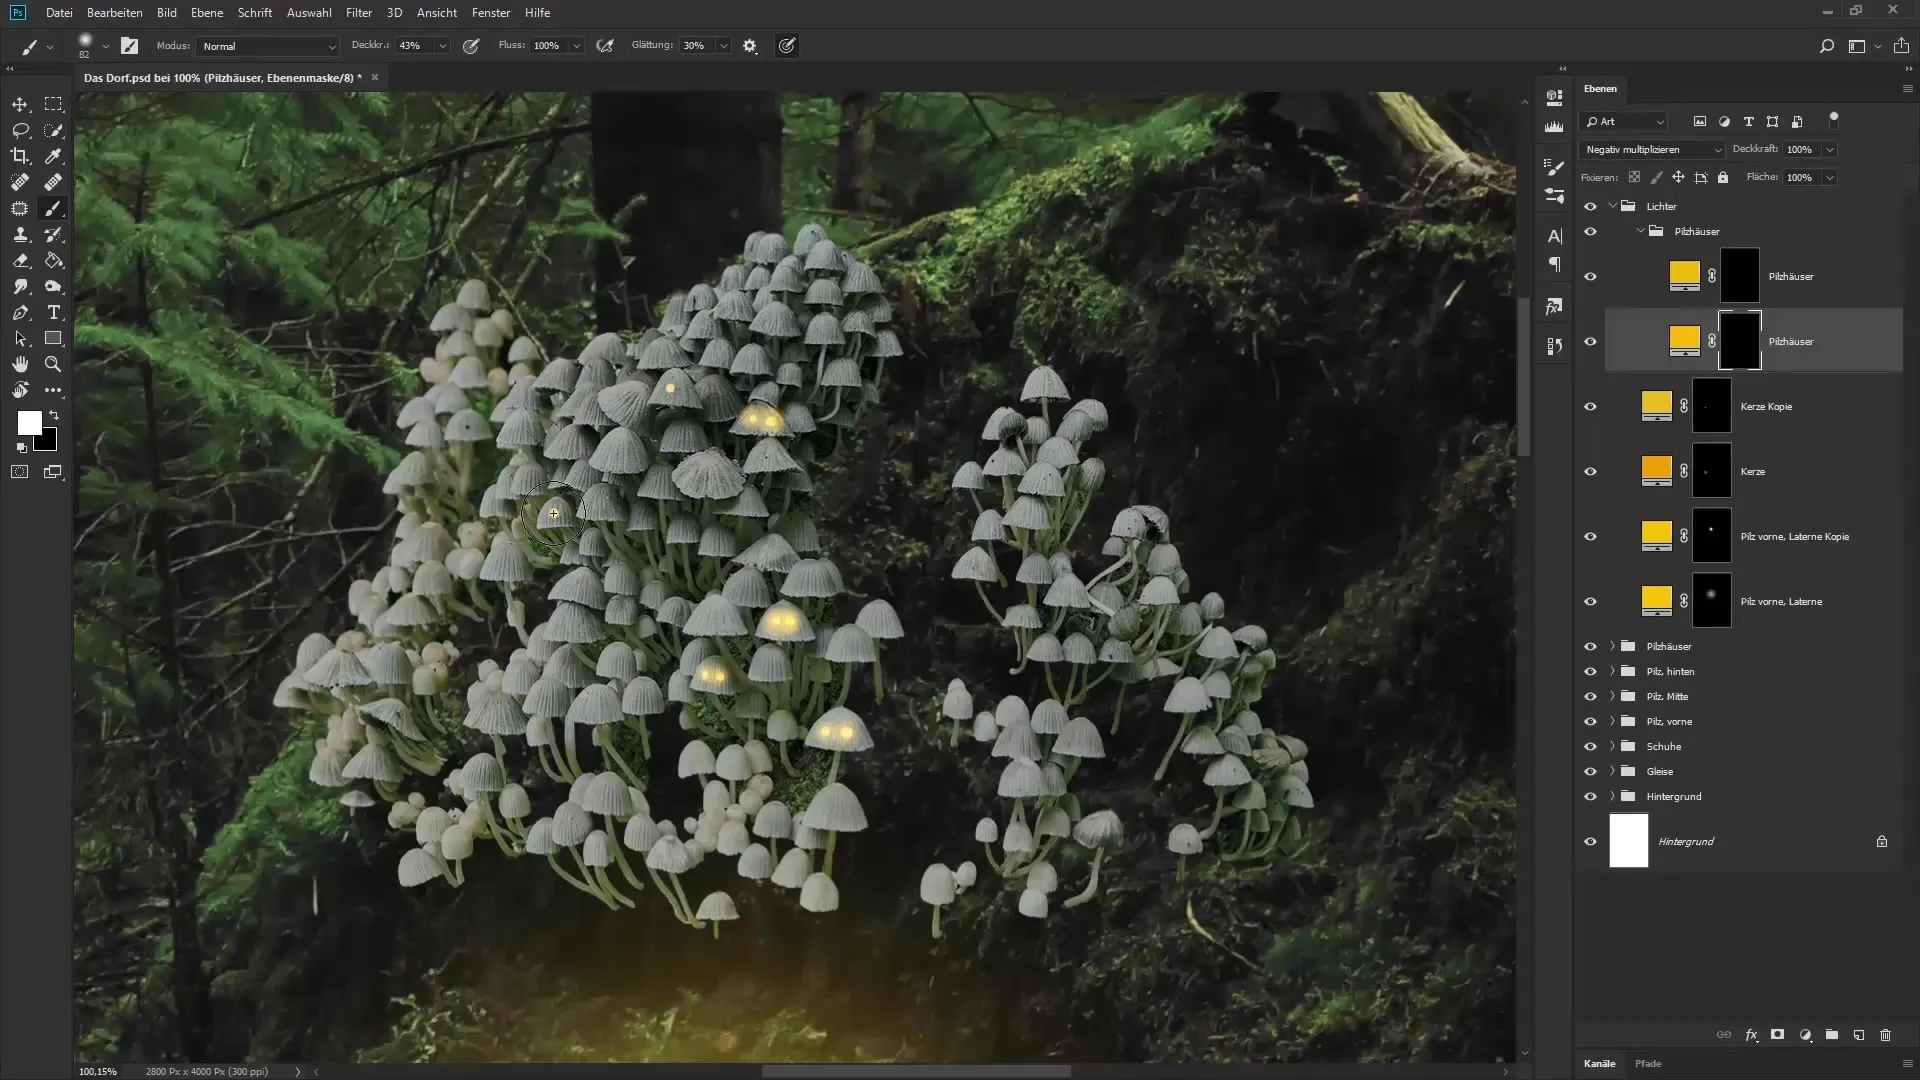Screen dimensions: 1920x1080
Task: Switch to the Kanäle tab
Action: pyautogui.click(x=1599, y=1063)
